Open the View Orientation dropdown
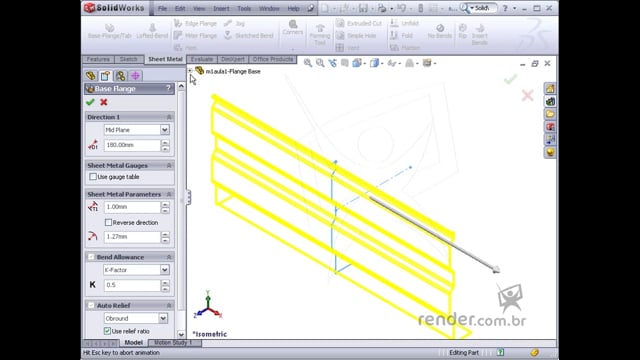The image size is (640, 360). 358,63
